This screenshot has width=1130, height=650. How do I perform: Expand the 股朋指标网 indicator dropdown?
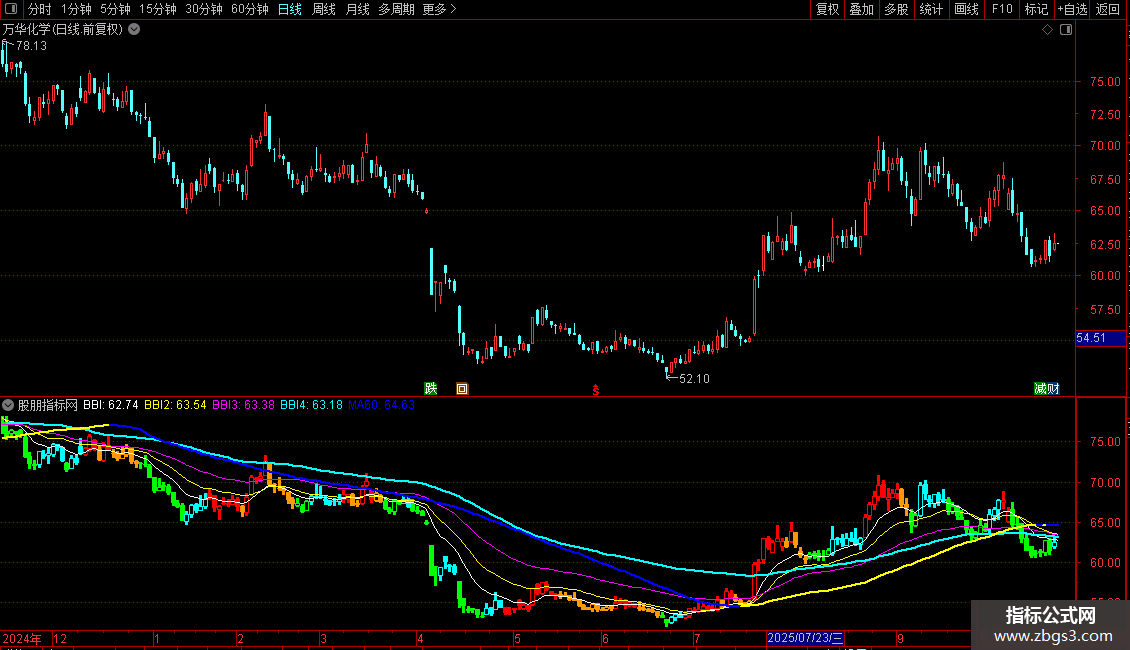(x=8, y=405)
